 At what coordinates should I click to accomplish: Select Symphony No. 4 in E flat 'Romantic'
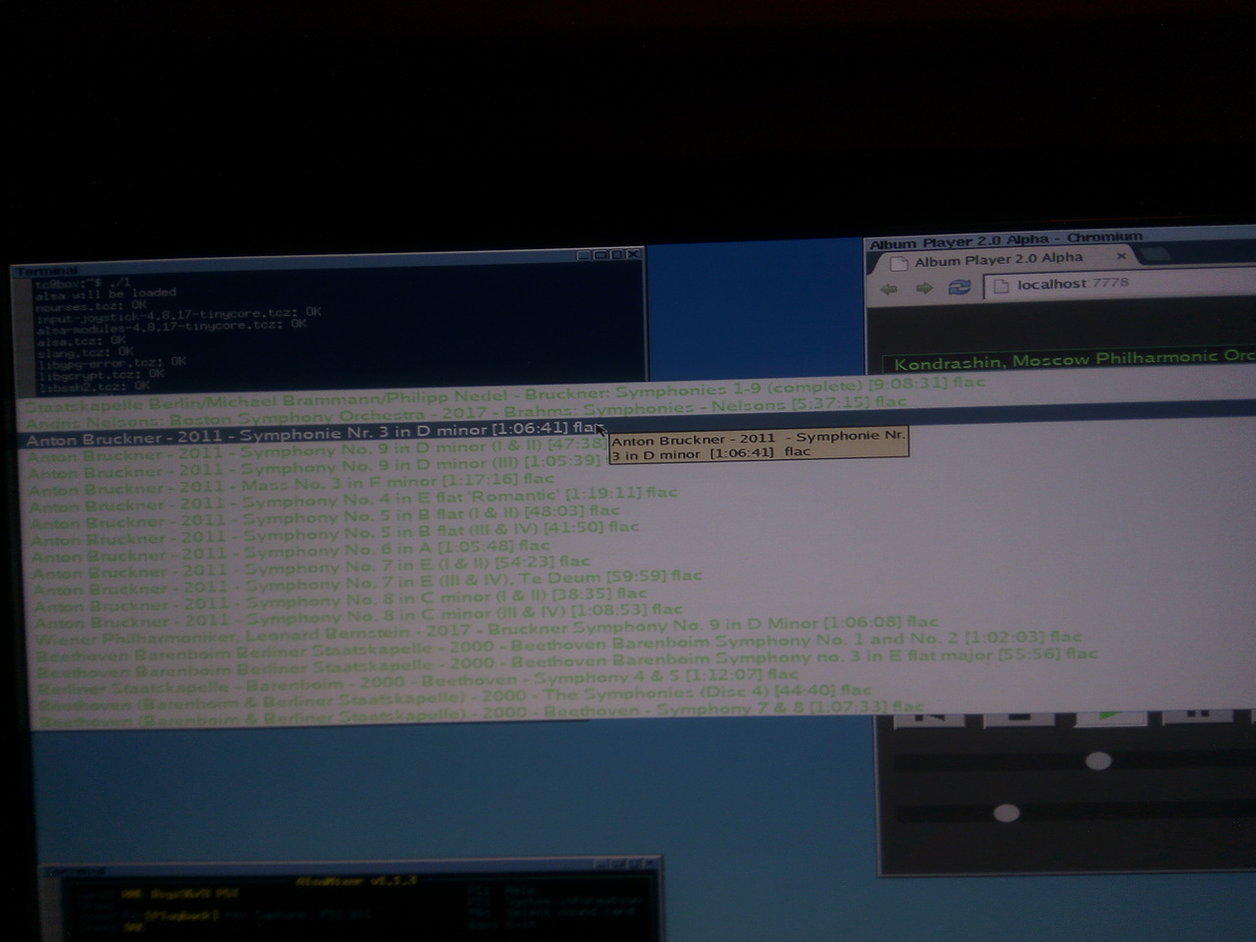(353, 497)
